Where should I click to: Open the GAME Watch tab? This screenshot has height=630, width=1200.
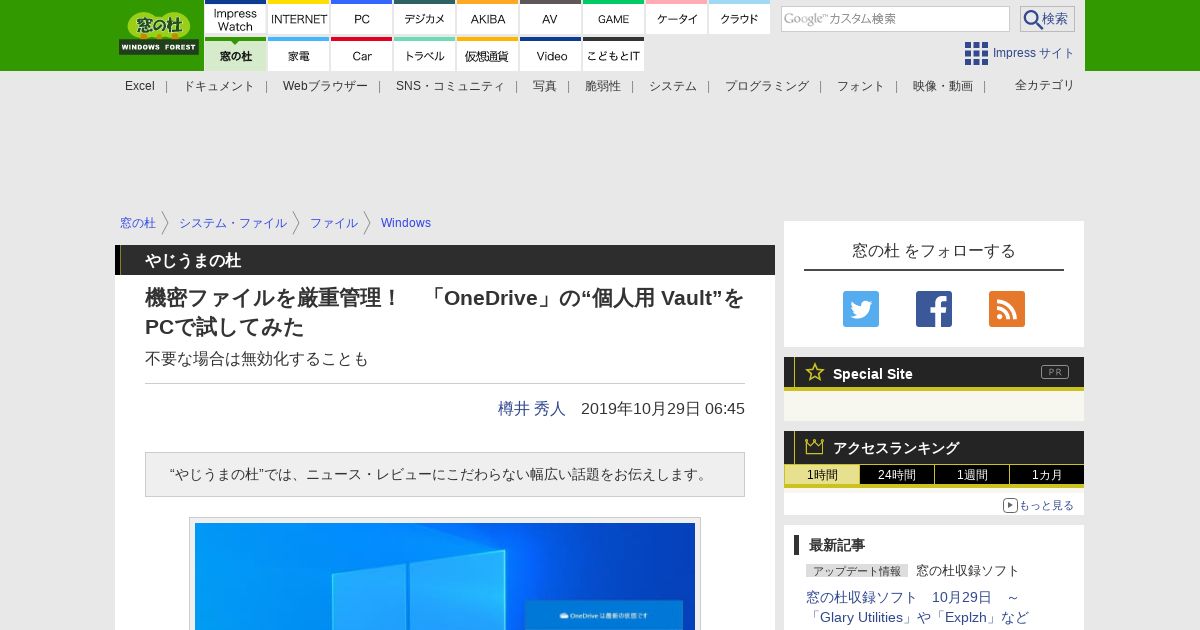(613, 18)
